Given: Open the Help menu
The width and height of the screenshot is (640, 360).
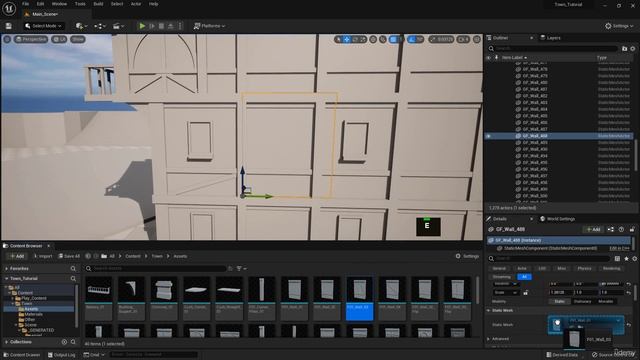Looking at the screenshot, I should (153, 4).
